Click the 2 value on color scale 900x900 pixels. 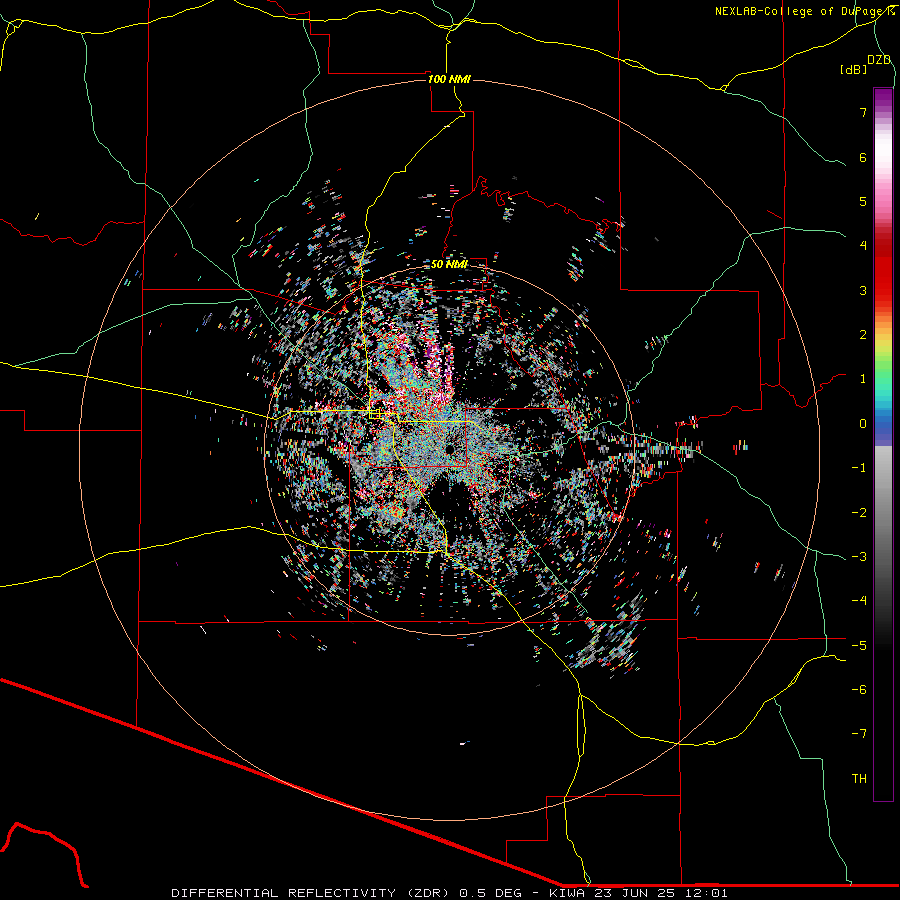coord(863,335)
